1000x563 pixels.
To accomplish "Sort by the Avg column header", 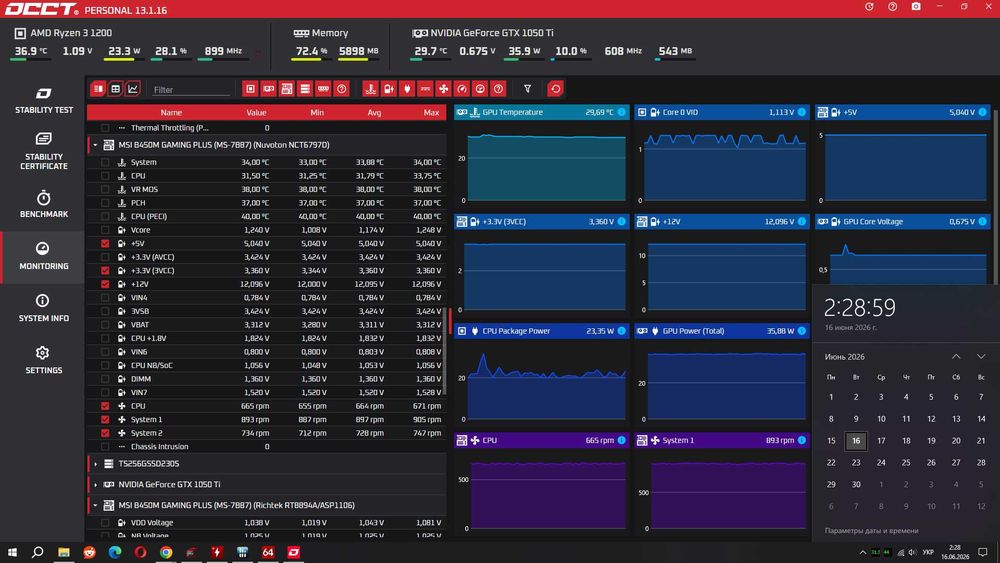I will [x=374, y=113].
